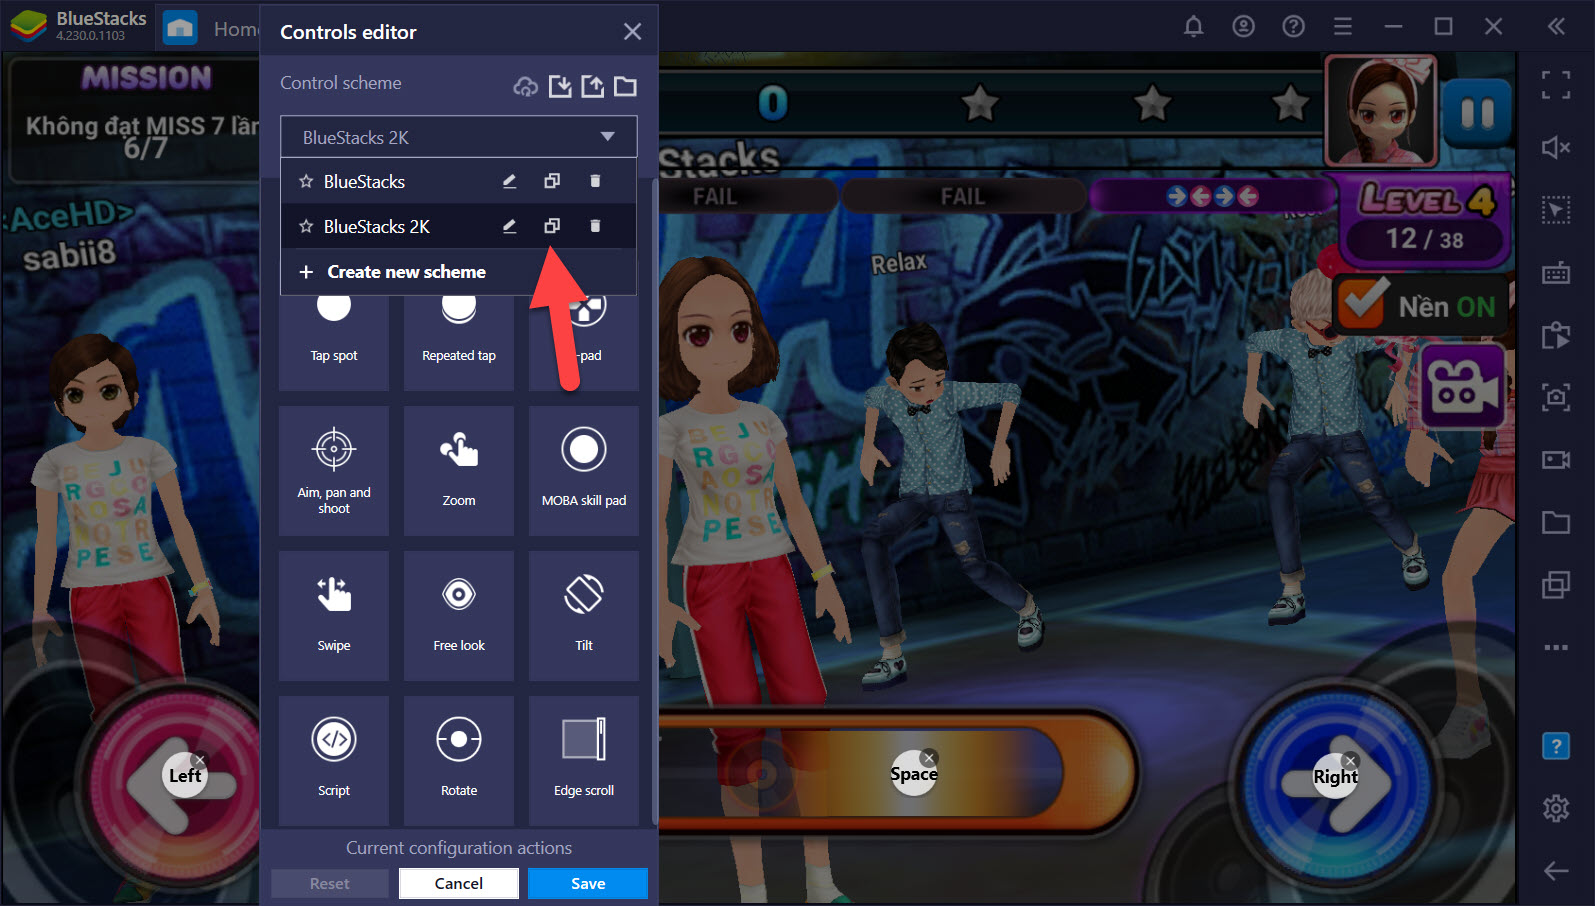Select the BlueStacks scheme entry
The width and height of the screenshot is (1595, 906).
tap(458, 182)
